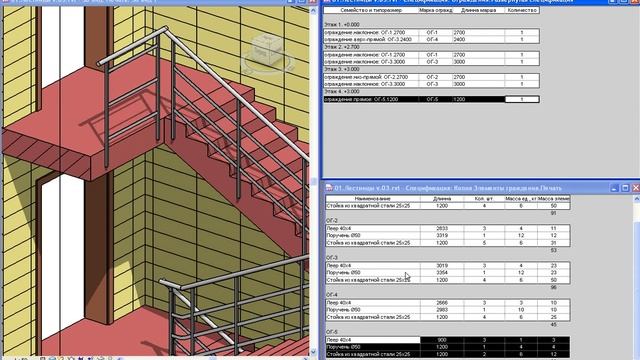The height and width of the screenshot is (360, 640).
Task: Click the subtotal '45' under the ОГ-4 group
Action: click(x=553, y=324)
